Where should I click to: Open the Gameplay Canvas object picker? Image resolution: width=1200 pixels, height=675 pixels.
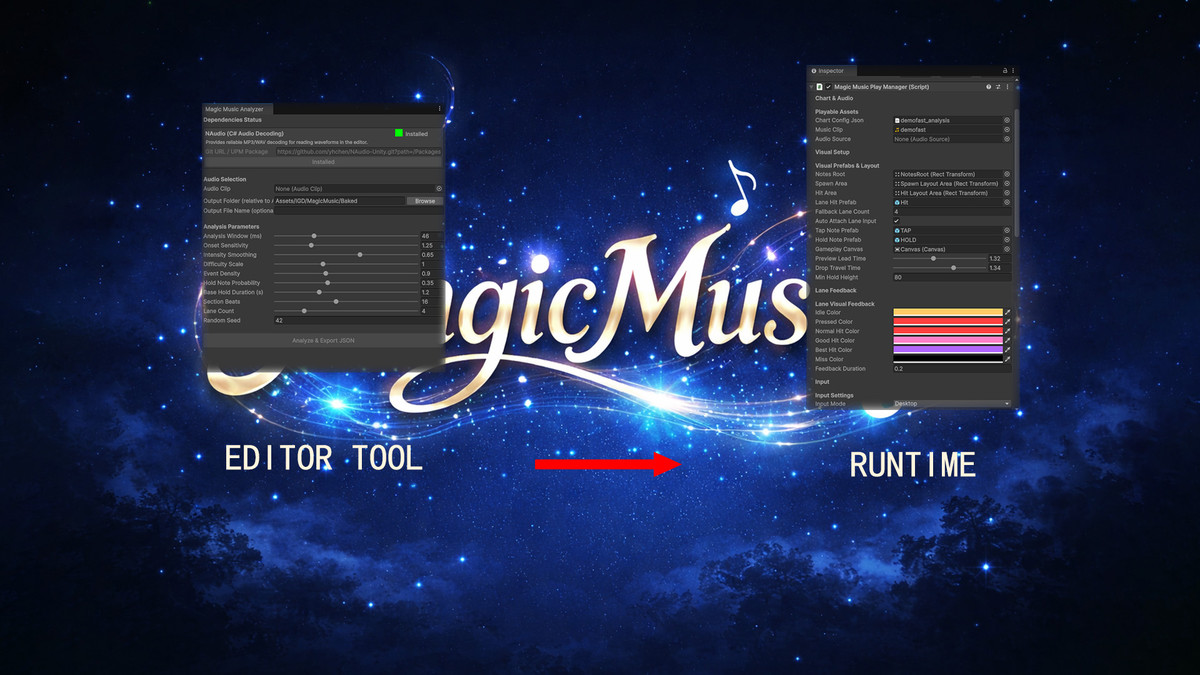[x=1007, y=249]
